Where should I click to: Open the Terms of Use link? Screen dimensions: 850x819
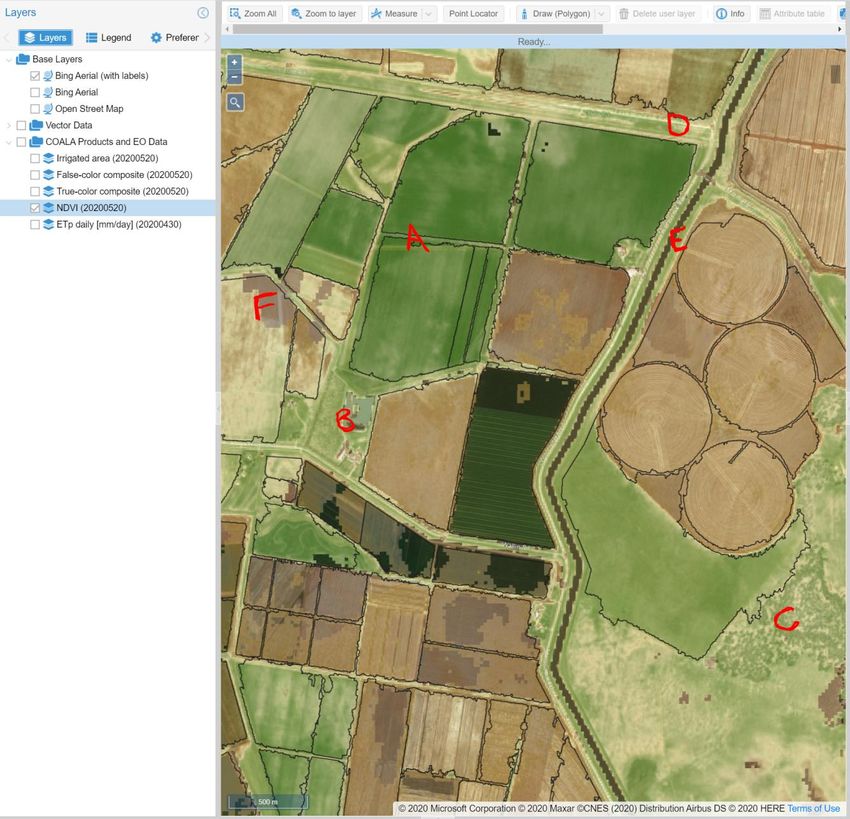pos(813,808)
